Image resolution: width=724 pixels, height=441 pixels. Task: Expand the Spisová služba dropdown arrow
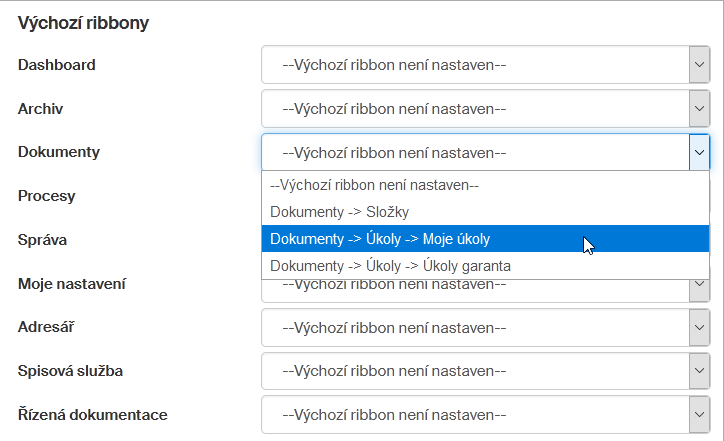tap(699, 371)
